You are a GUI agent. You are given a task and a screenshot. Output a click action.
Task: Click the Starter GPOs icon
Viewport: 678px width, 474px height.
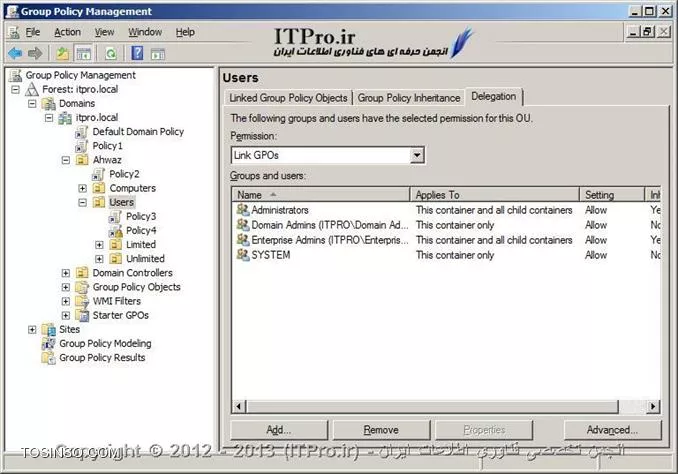tap(82, 315)
